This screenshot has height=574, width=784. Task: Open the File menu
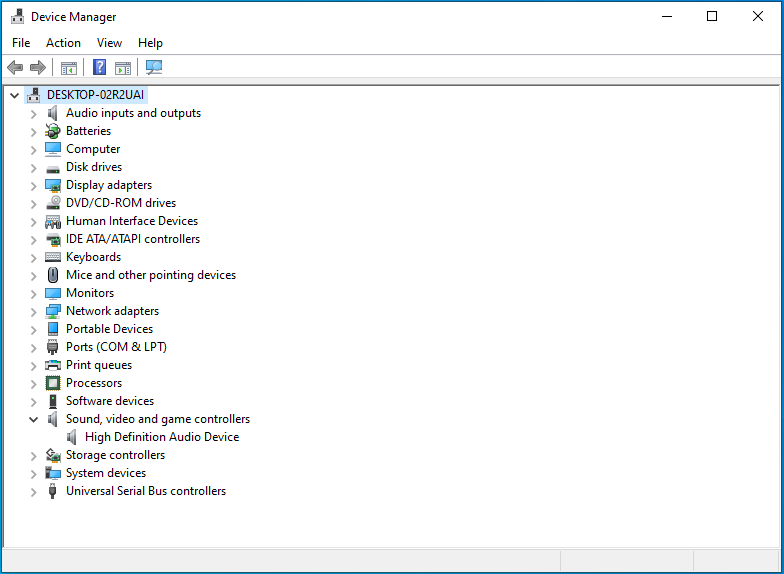click(x=21, y=43)
